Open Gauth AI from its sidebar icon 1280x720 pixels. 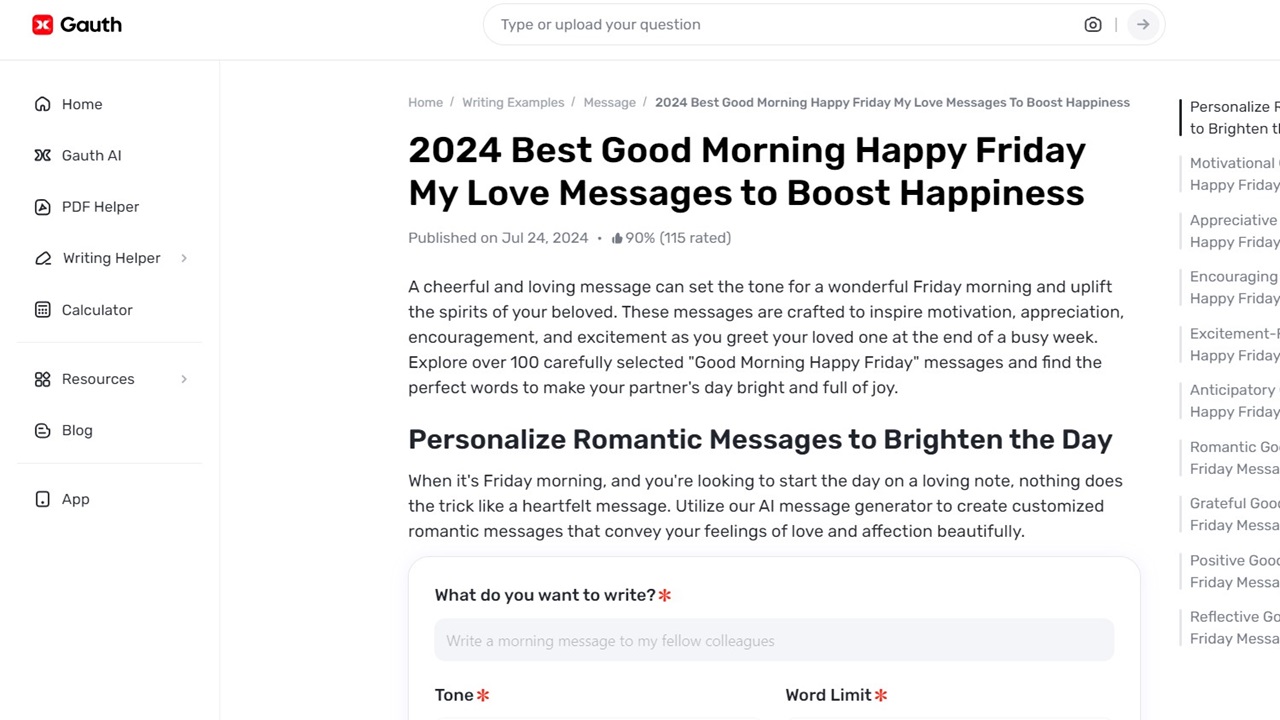42,155
